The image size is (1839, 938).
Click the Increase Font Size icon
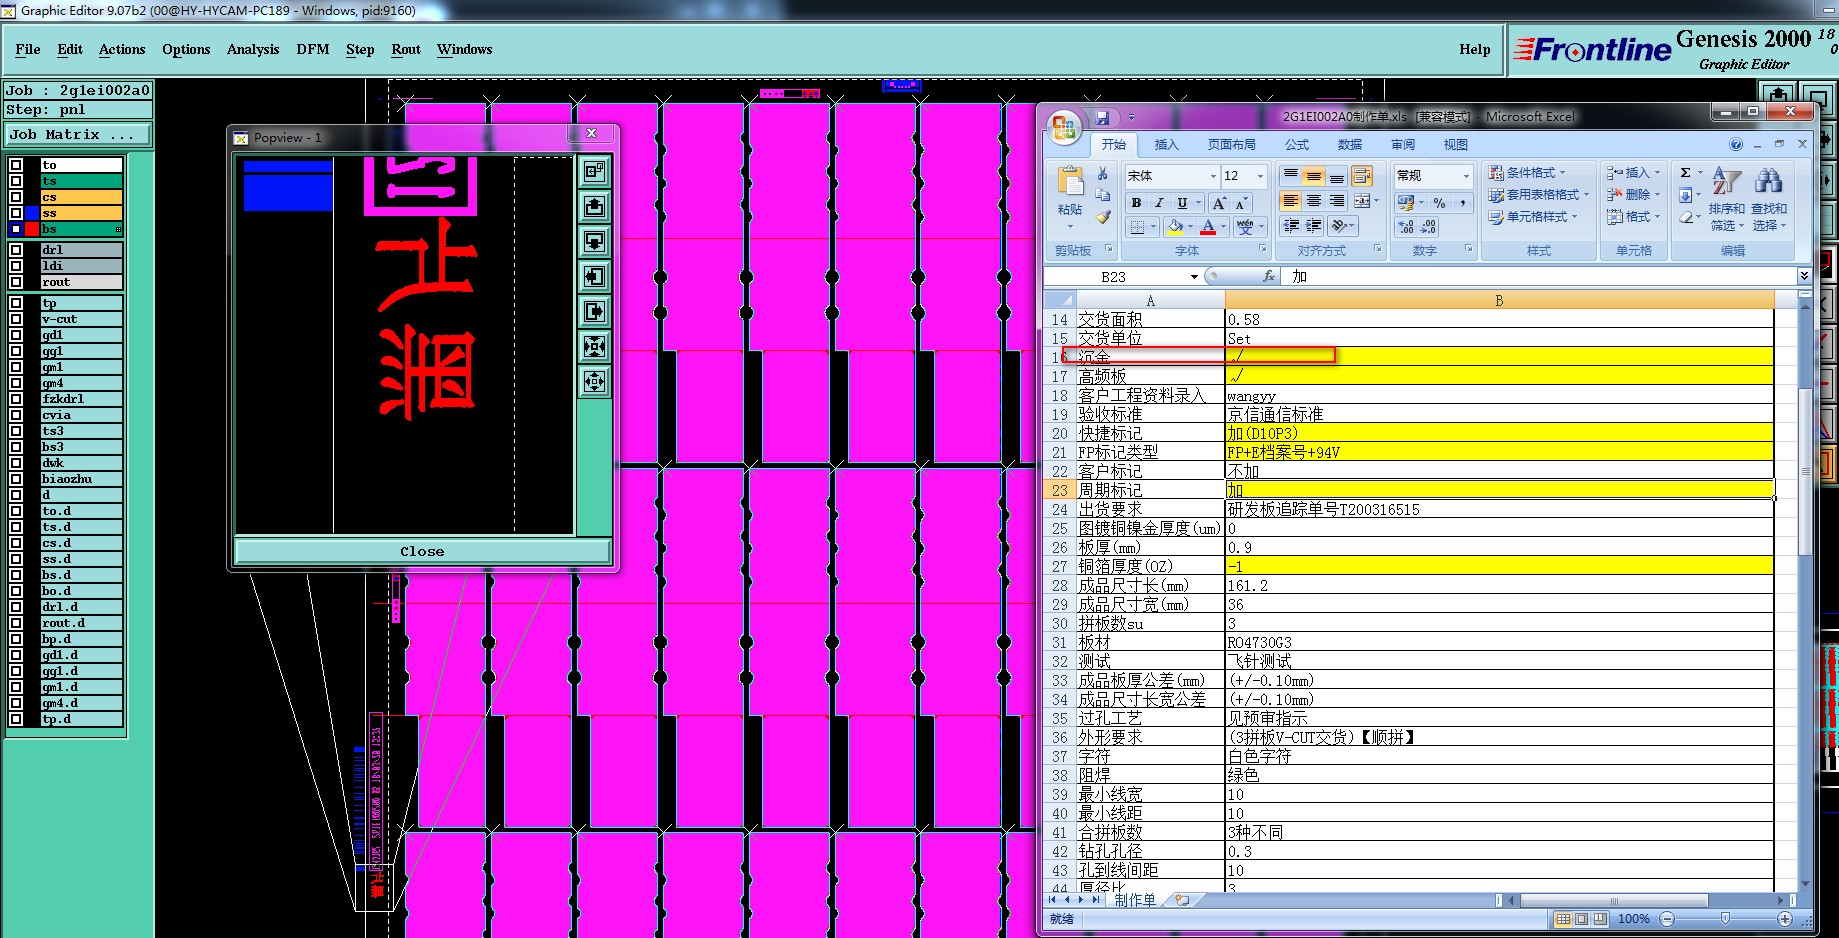coord(1220,203)
